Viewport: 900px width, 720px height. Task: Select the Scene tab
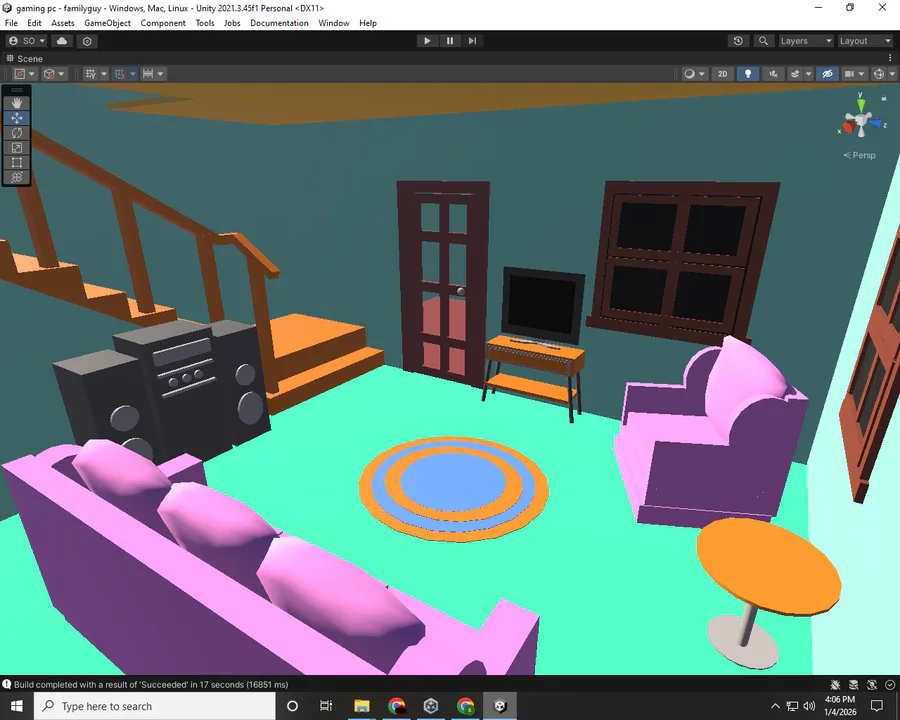point(25,59)
